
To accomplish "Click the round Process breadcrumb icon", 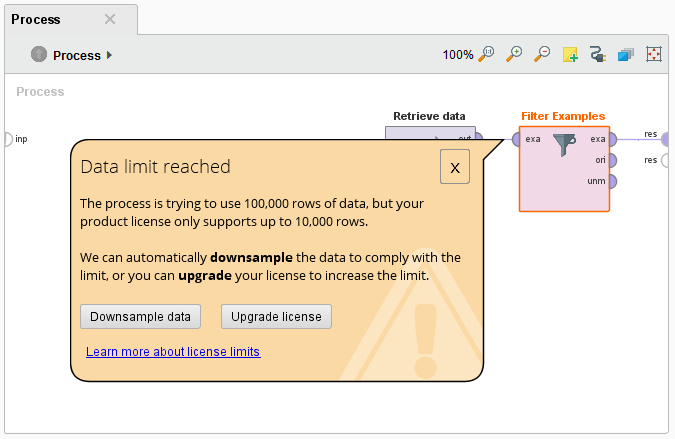I will pyautogui.click(x=39, y=55).
